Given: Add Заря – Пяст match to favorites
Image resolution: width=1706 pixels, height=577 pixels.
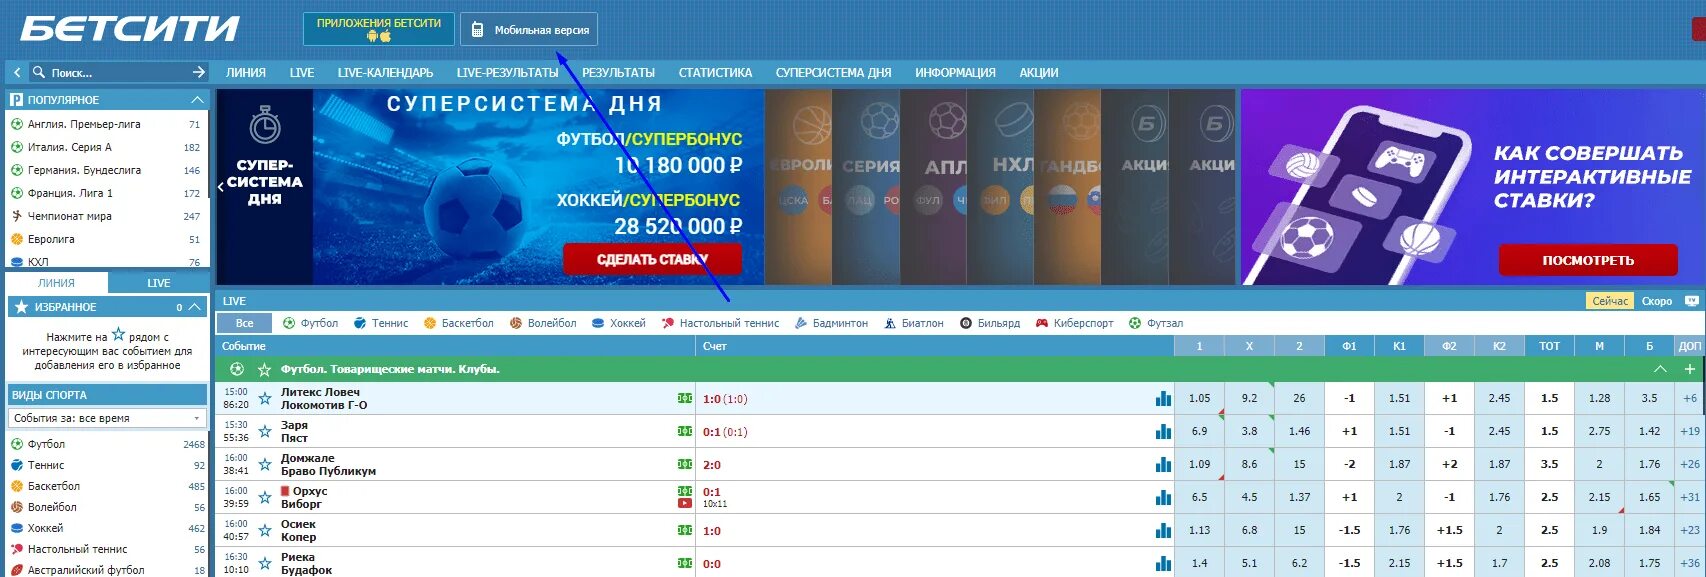Looking at the screenshot, I should 264,431.
